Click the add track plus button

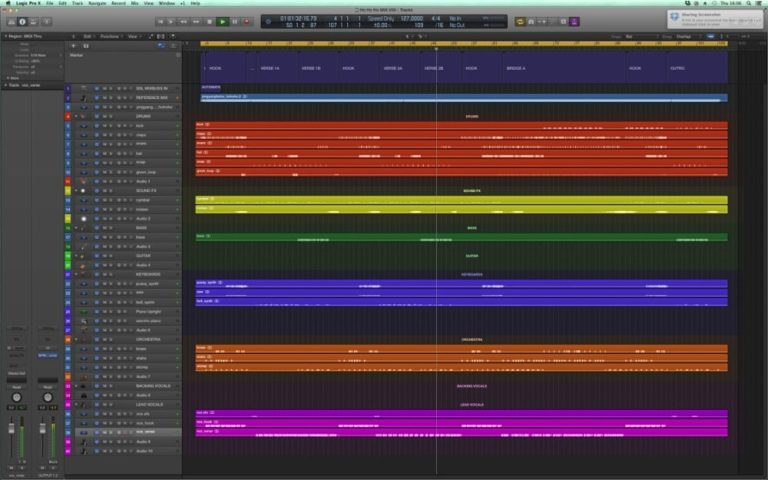pyautogui.click(x=73, y=45)
